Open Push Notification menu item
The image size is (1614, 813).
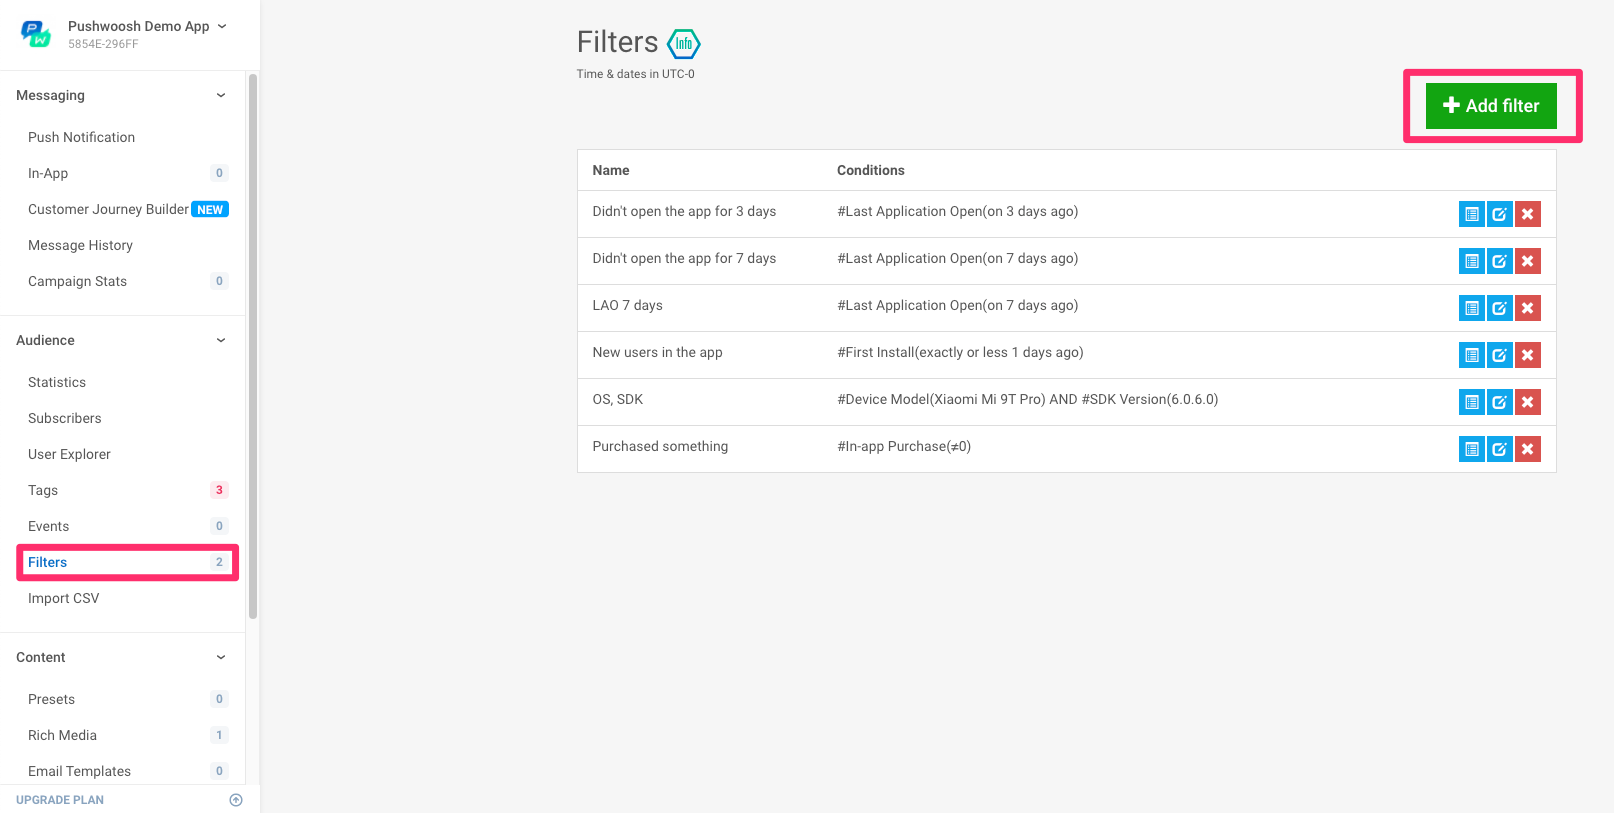click(81, 137)
